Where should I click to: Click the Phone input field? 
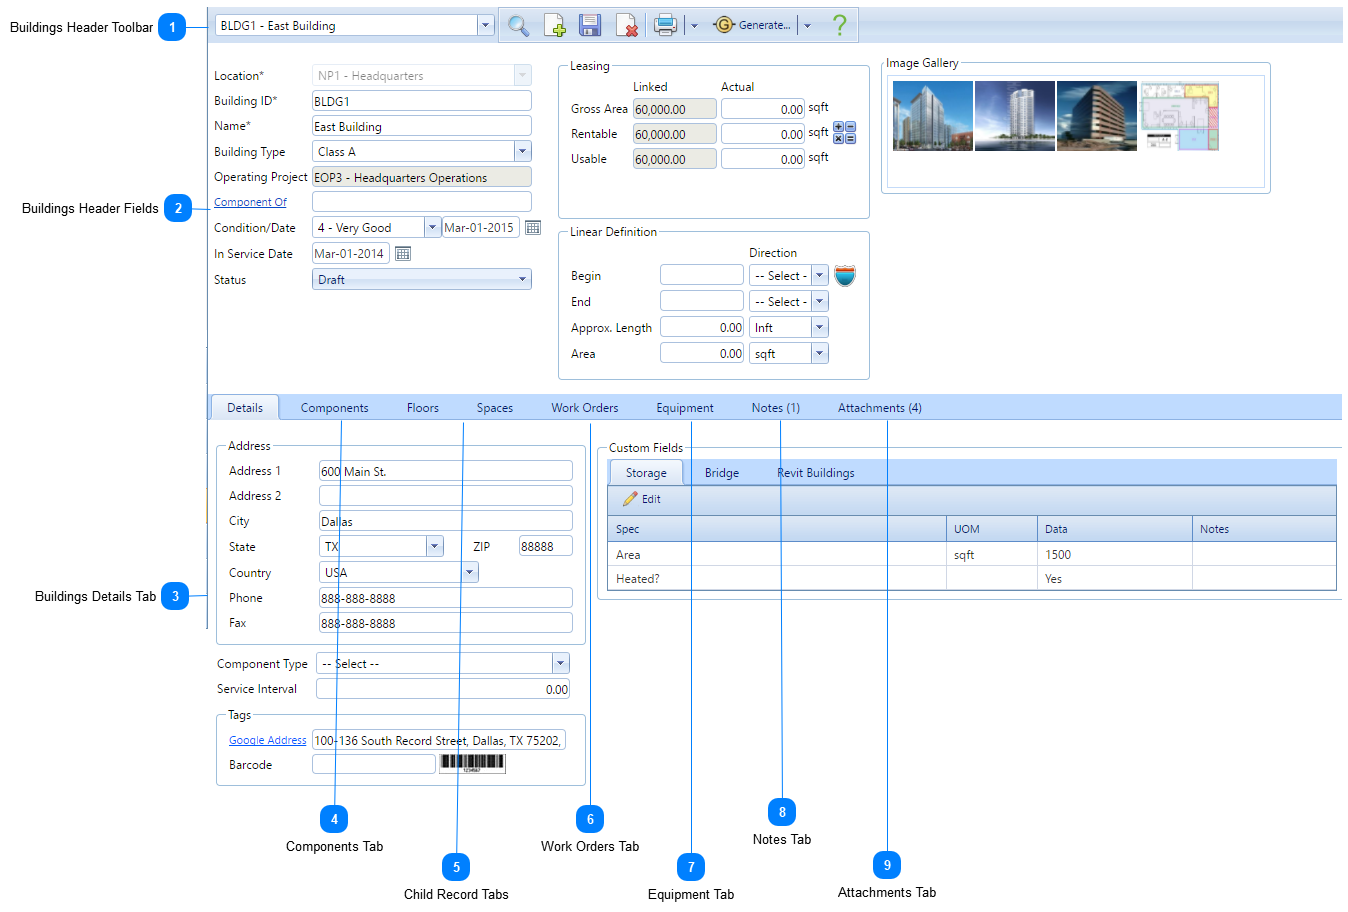446,598
